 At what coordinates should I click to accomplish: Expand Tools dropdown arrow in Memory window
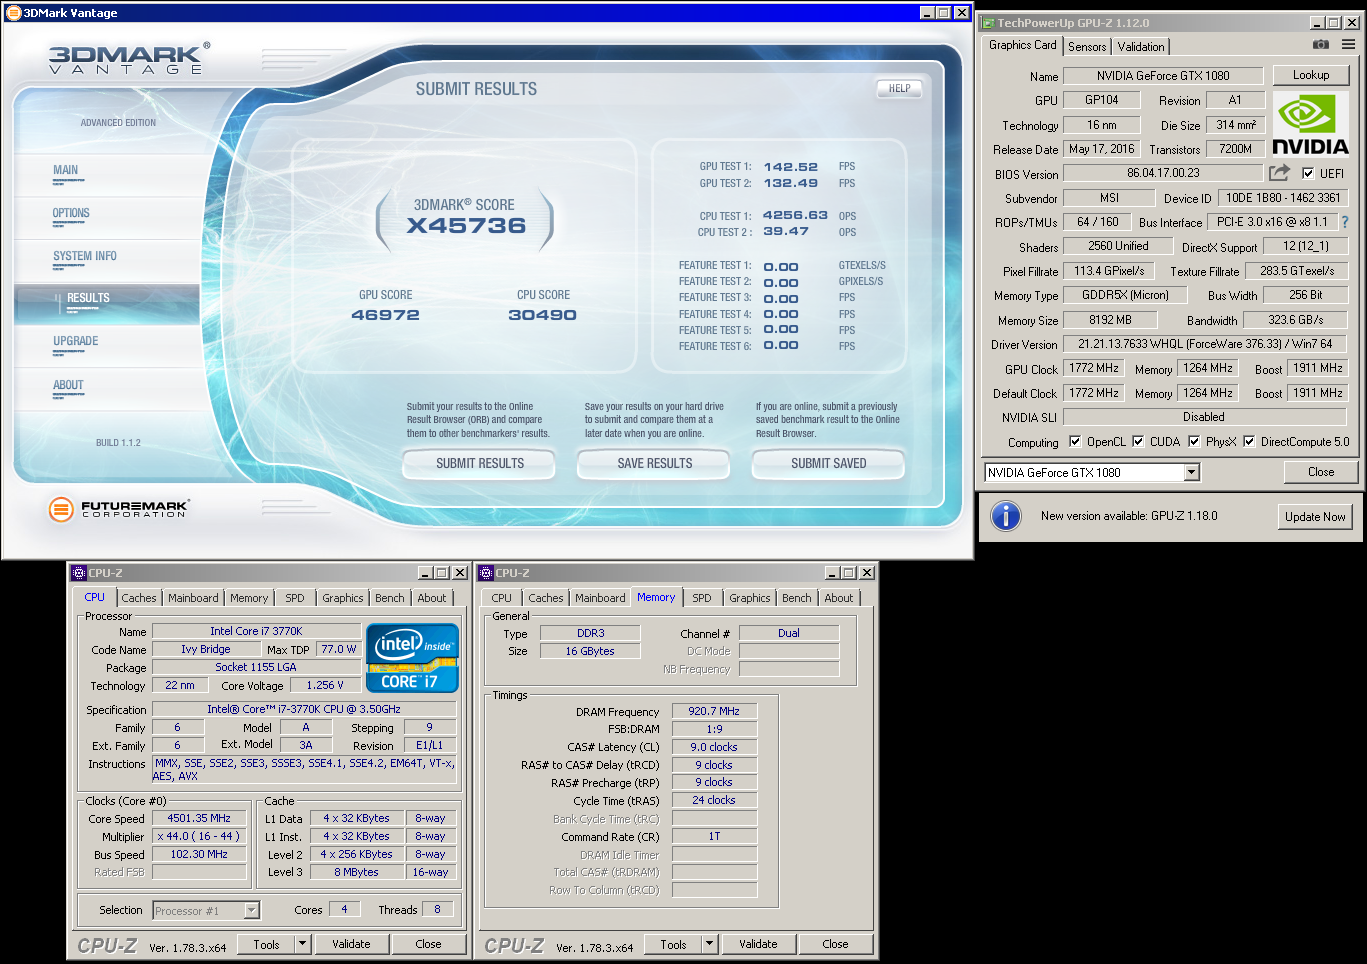709,944
